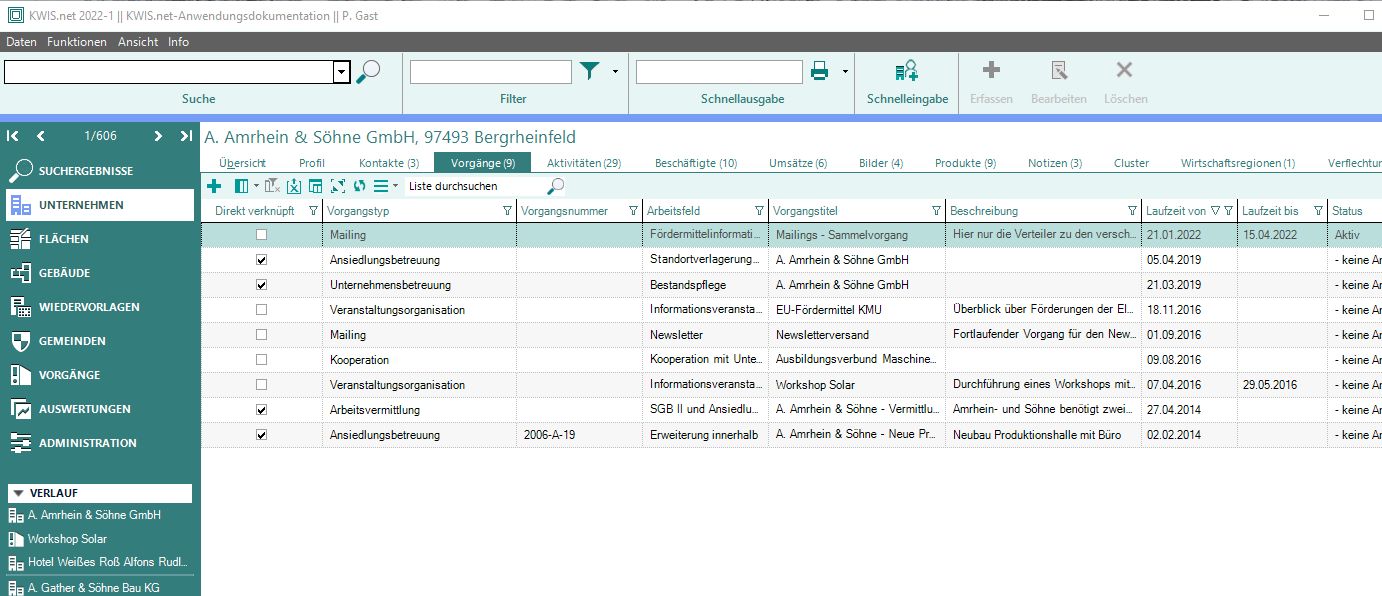The width and height of the screenshot is (1382, 596).
Task: Go to Suchergebnisse in the sidebar
Action: pos(100,171)
